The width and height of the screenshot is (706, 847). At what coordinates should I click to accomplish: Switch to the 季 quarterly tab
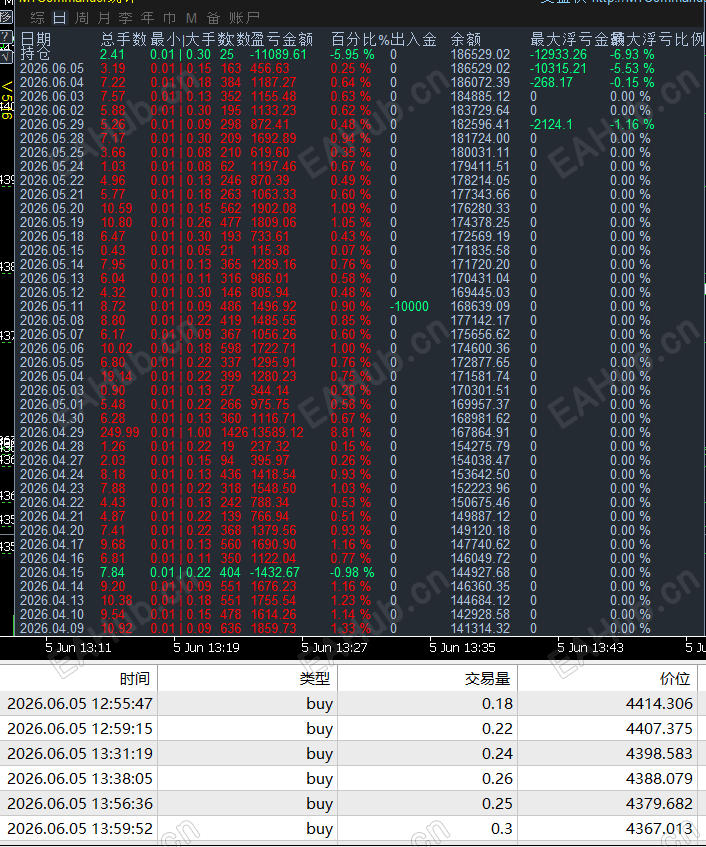click(125, 18)
